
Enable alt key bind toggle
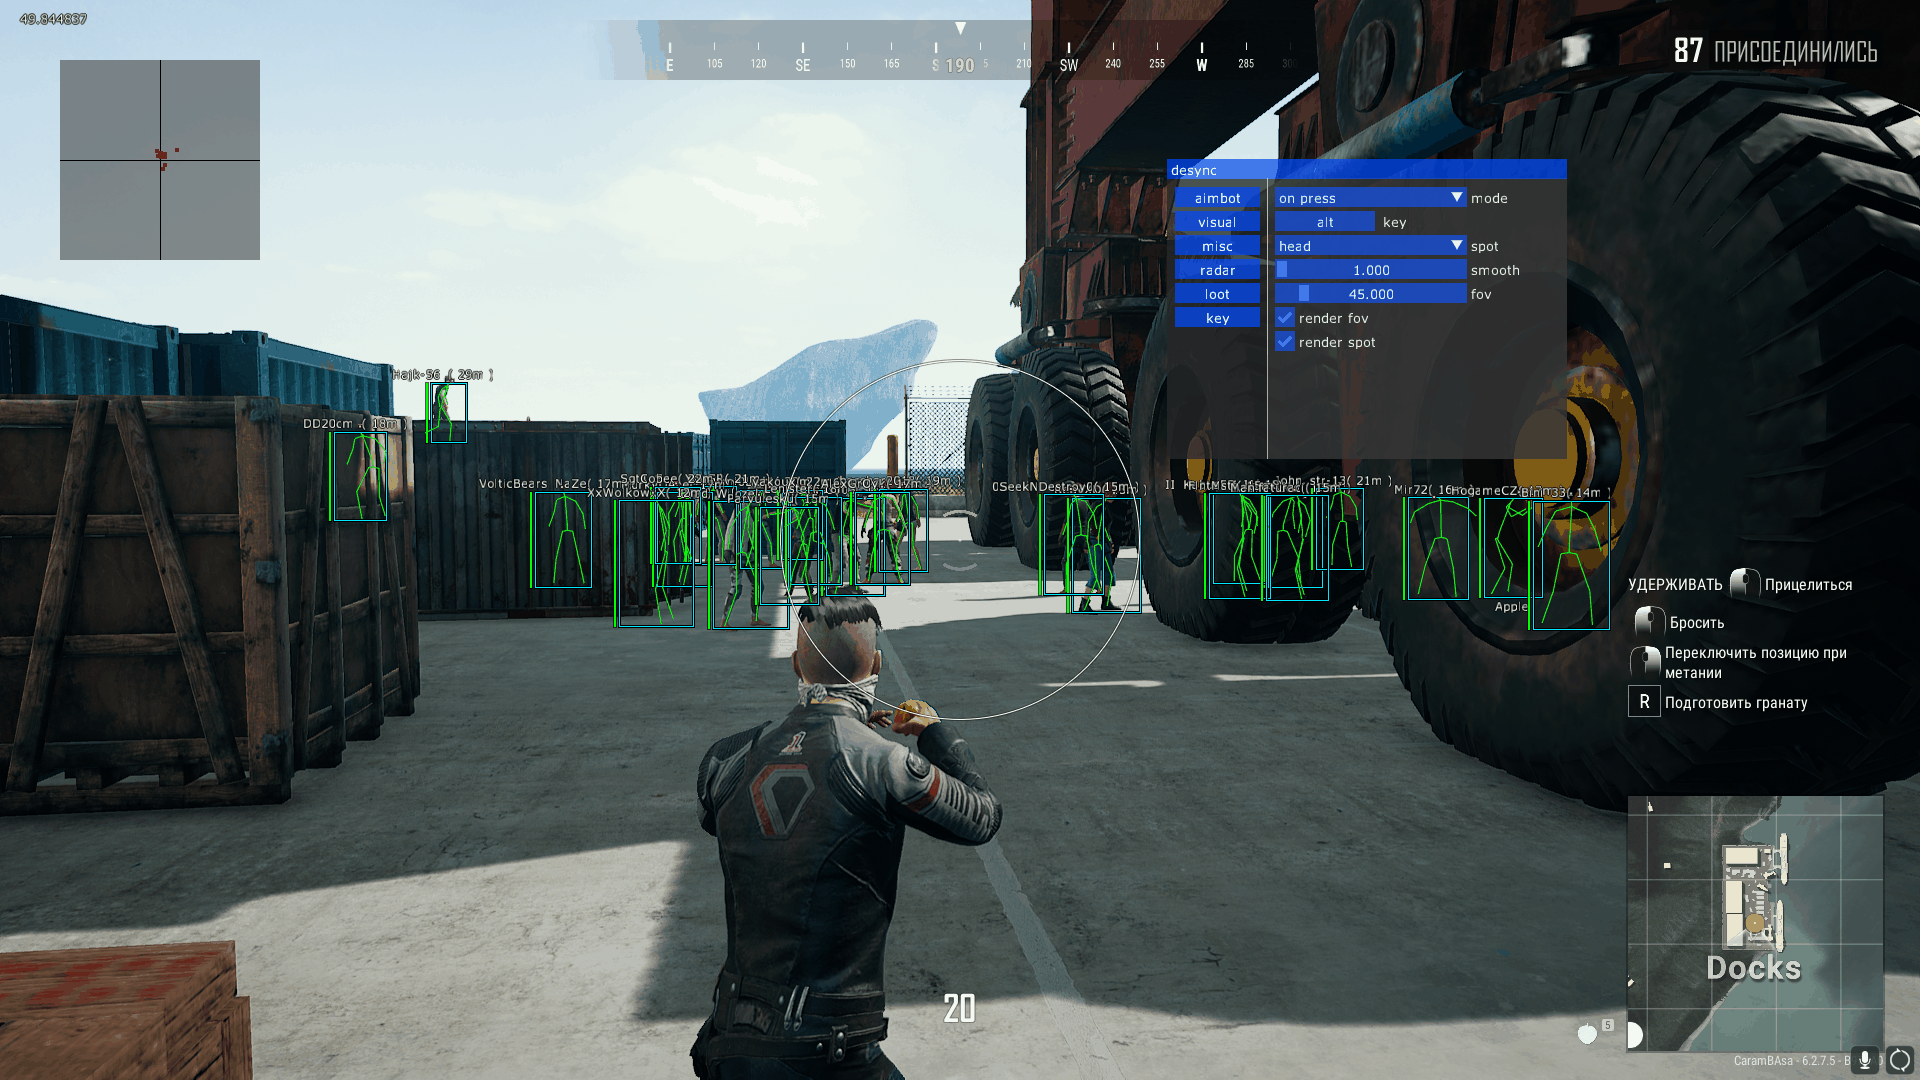1324,222
